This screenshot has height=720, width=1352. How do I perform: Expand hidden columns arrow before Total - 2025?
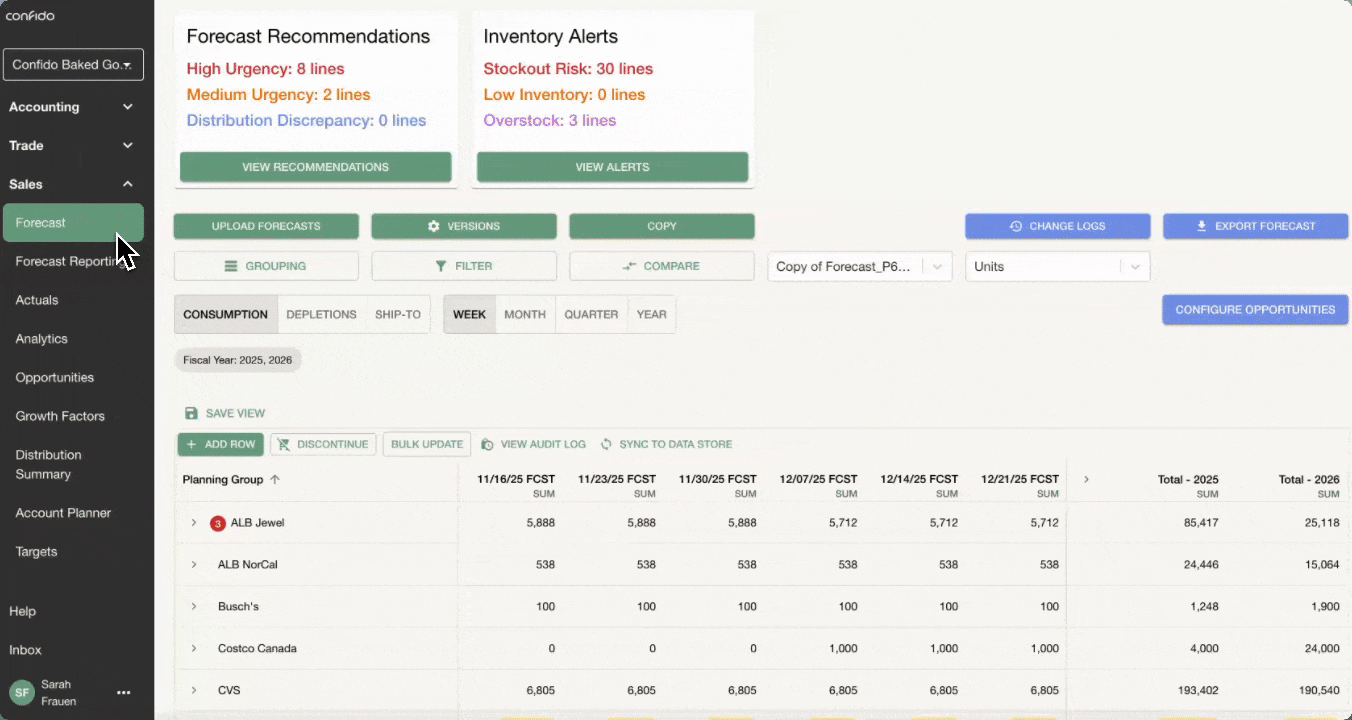[x=1086, y=480]
